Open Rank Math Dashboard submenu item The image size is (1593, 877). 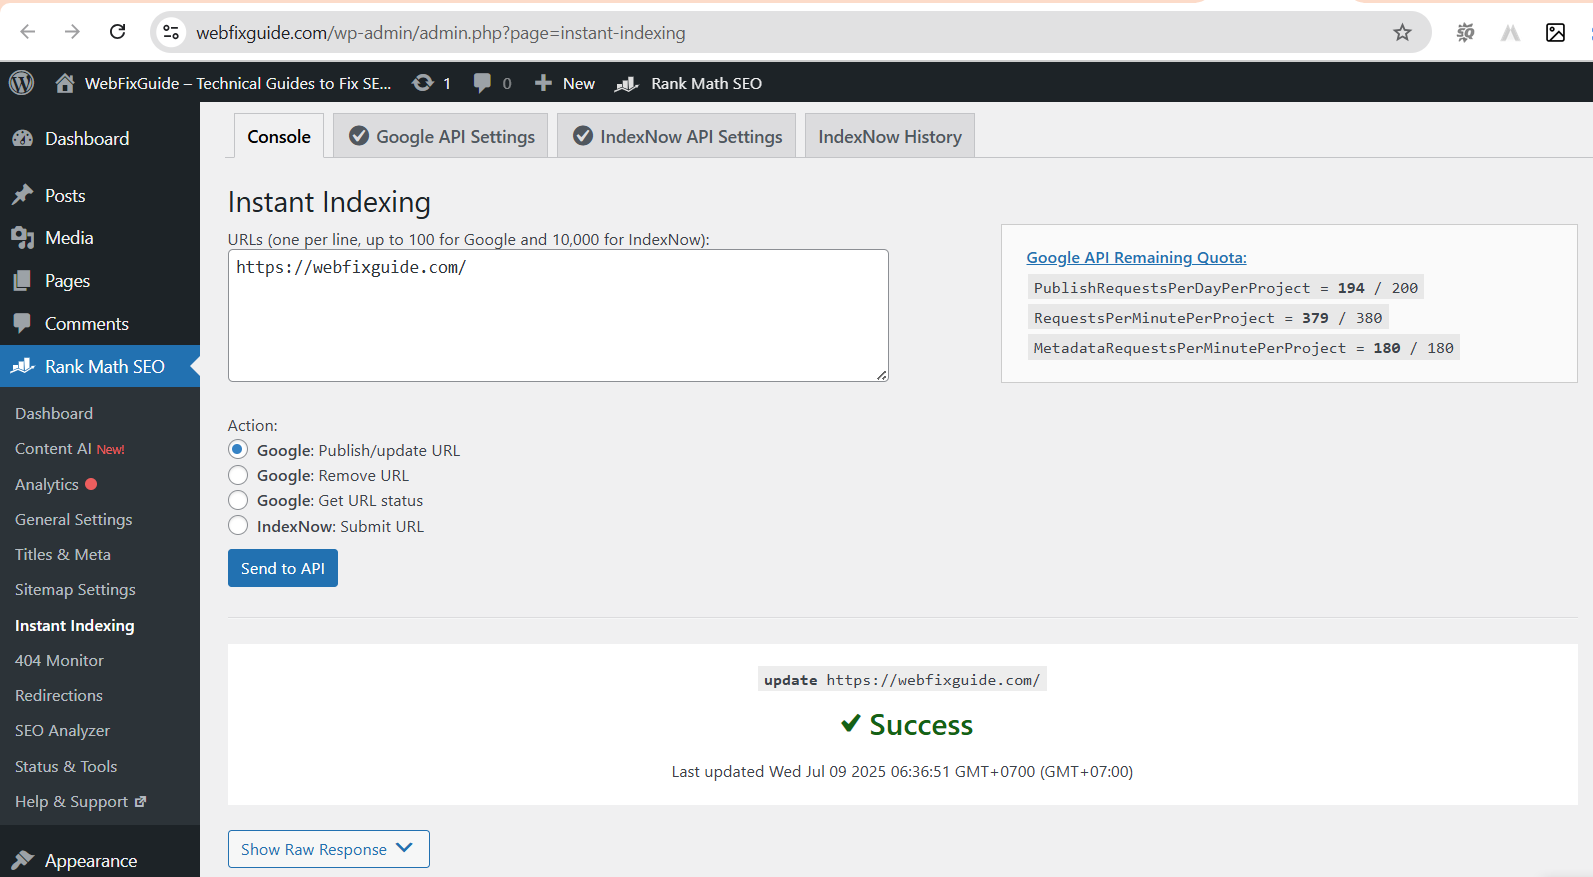coord(54,413)
